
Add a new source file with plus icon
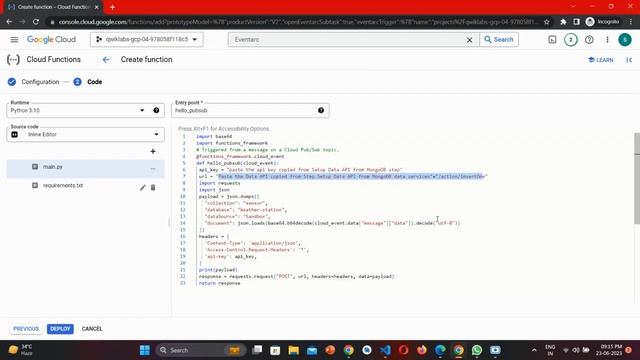click(x=153, y=151)
